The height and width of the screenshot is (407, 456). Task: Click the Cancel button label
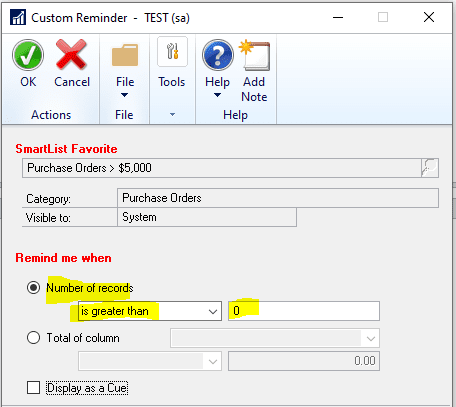coord(72,82)
